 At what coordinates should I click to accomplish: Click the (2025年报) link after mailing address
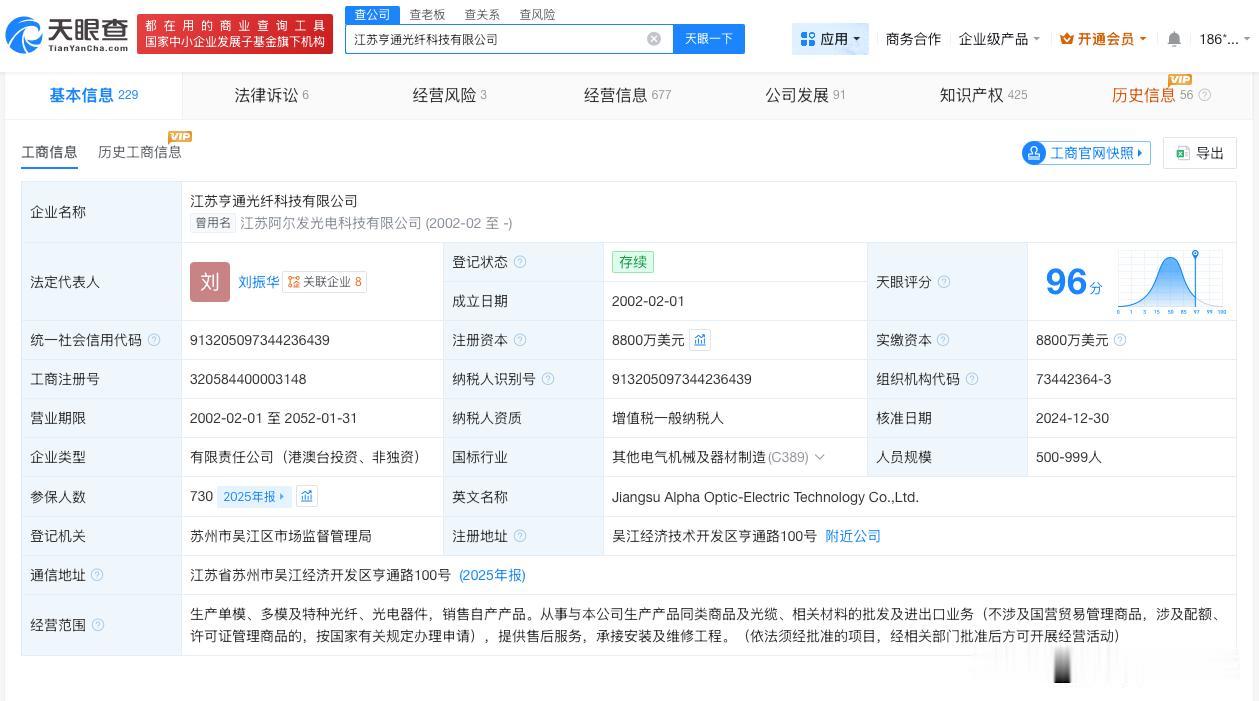492,575
